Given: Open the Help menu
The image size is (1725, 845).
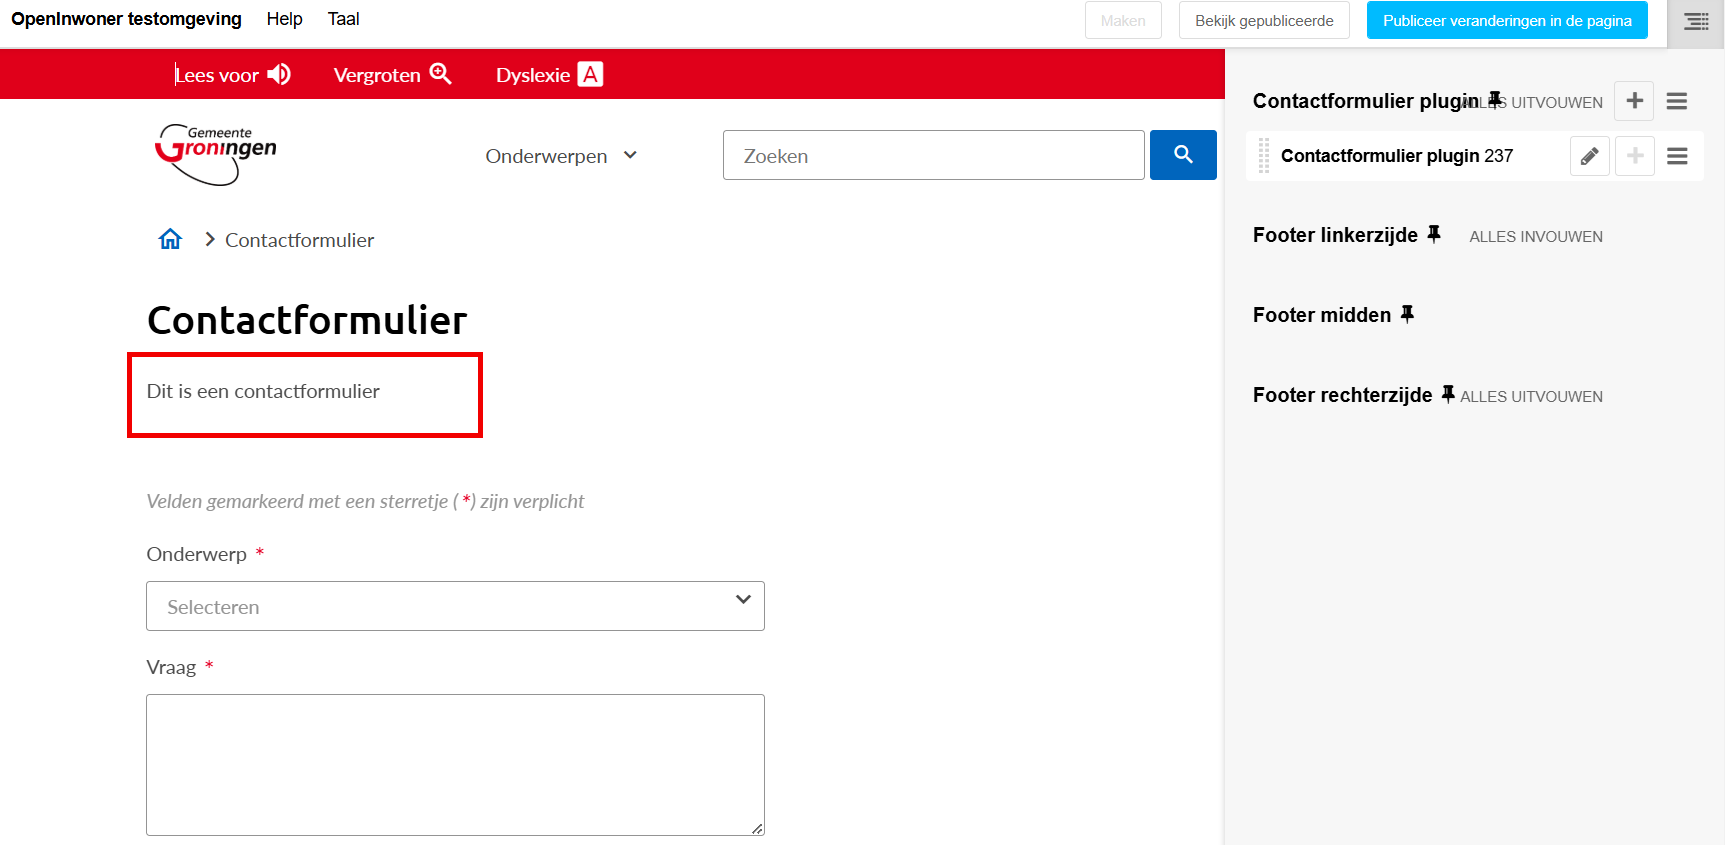Looking at the screenshot, I should click(x=284, y=19).
